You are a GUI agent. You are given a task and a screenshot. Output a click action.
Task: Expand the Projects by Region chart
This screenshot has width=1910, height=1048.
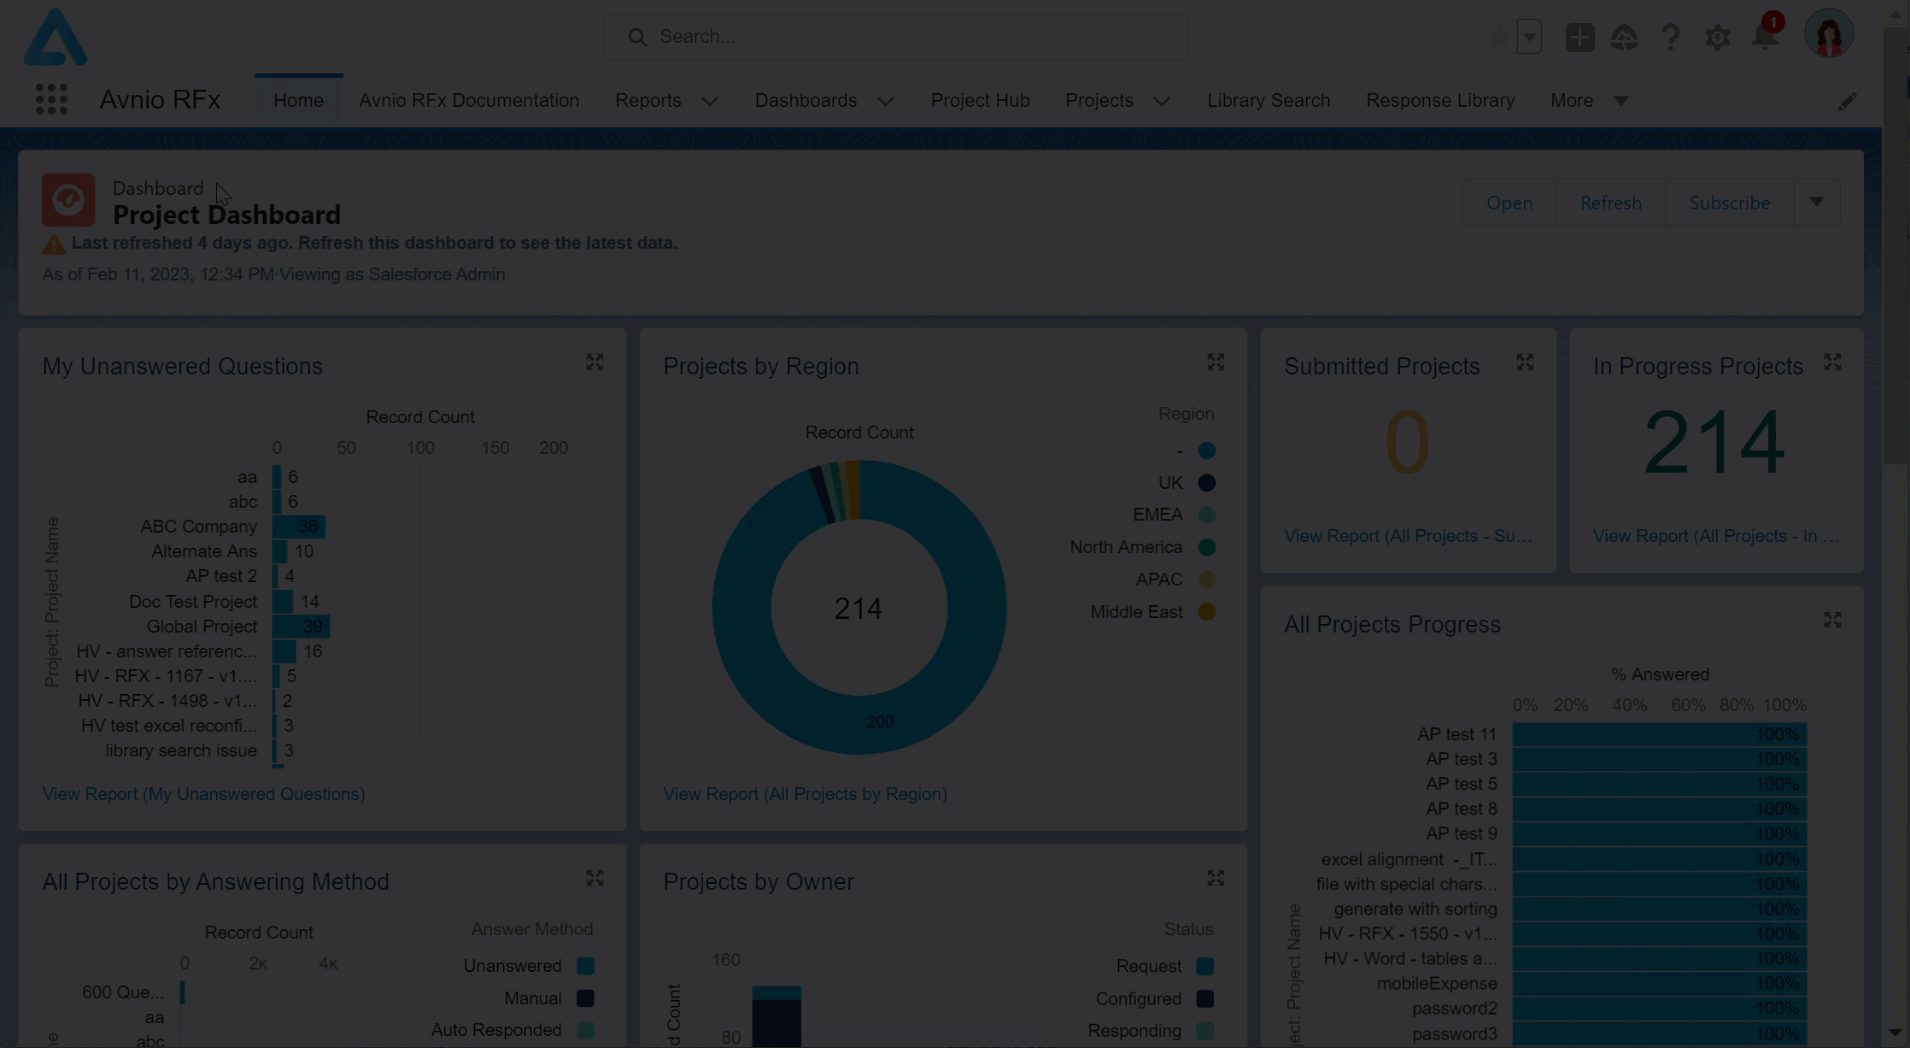(x=1216, y=363)
